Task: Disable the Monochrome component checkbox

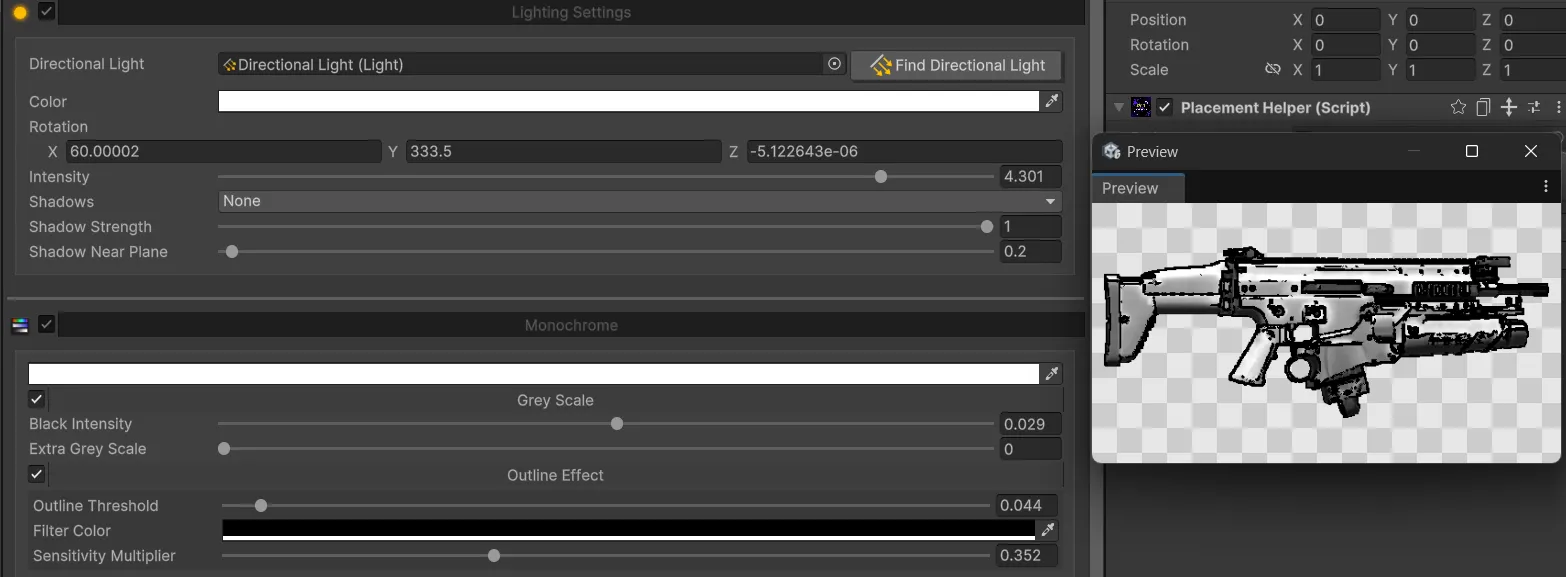Action: tap(46, 324)
